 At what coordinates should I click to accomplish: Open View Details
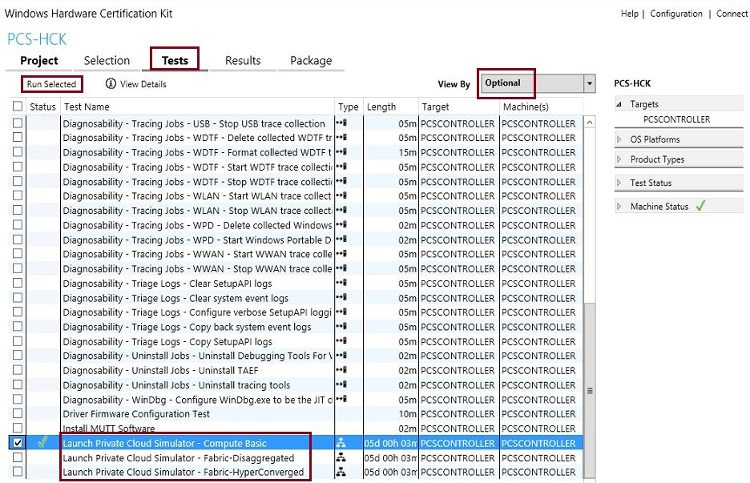pos(143,84)
